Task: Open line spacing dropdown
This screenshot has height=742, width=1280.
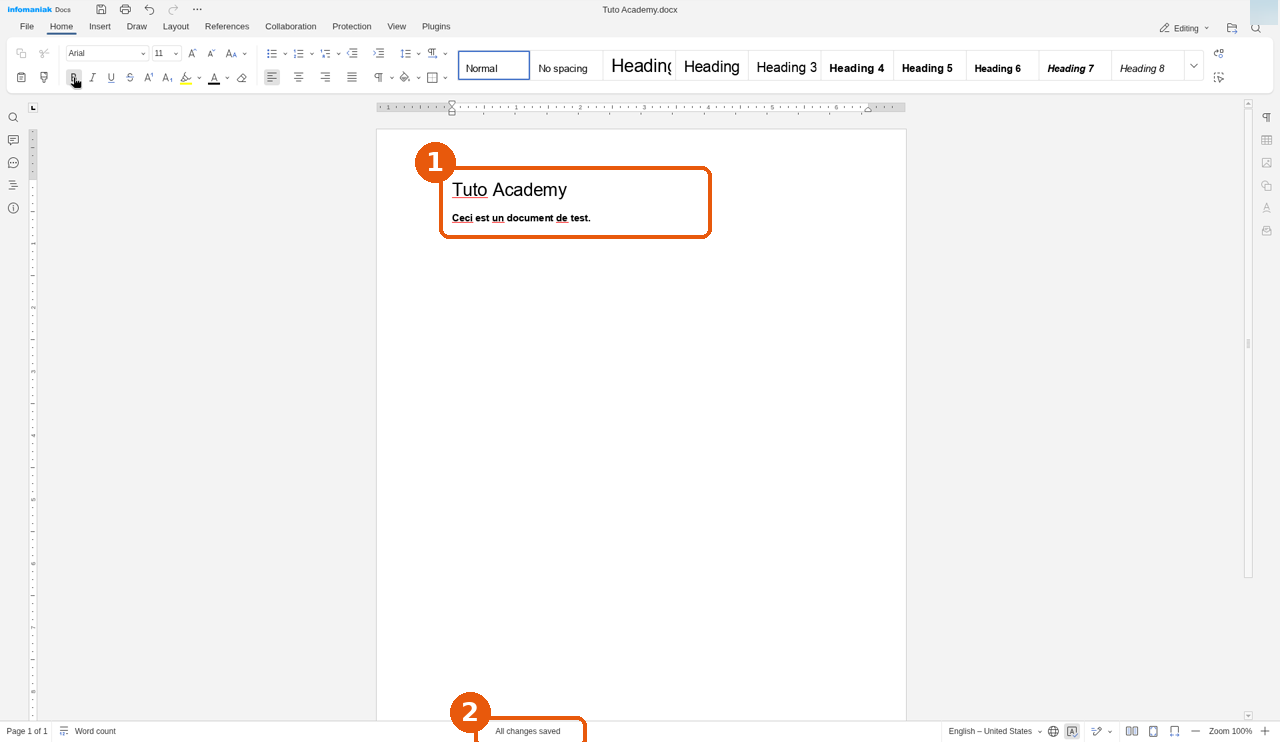Action: click(409, 53)
